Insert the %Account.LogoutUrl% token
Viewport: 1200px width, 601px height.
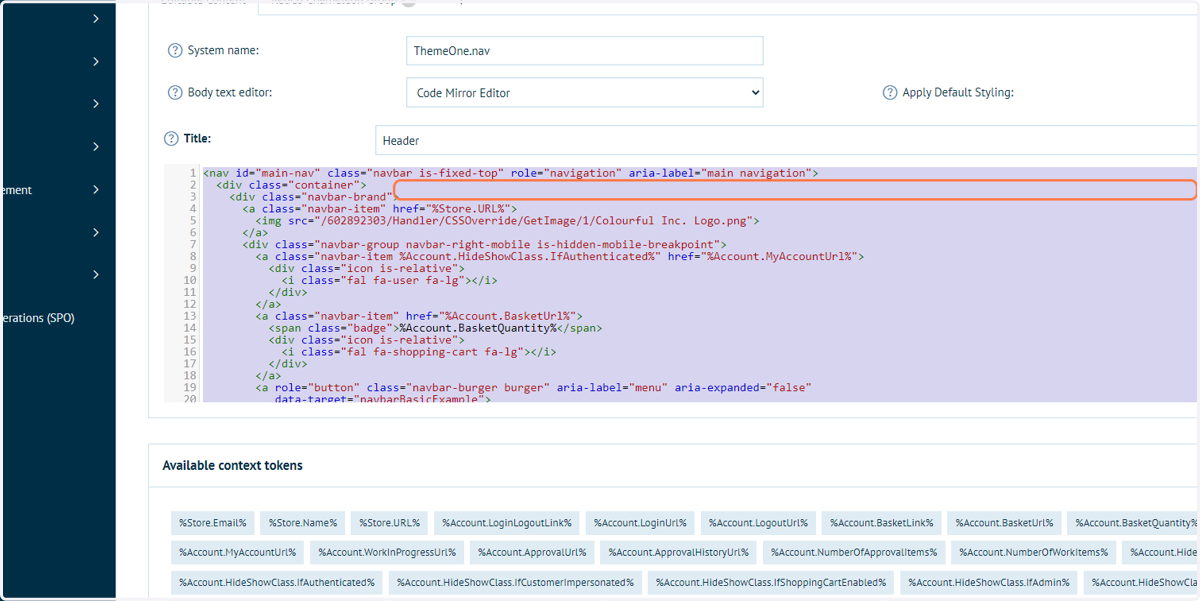[x=758, y=523]
